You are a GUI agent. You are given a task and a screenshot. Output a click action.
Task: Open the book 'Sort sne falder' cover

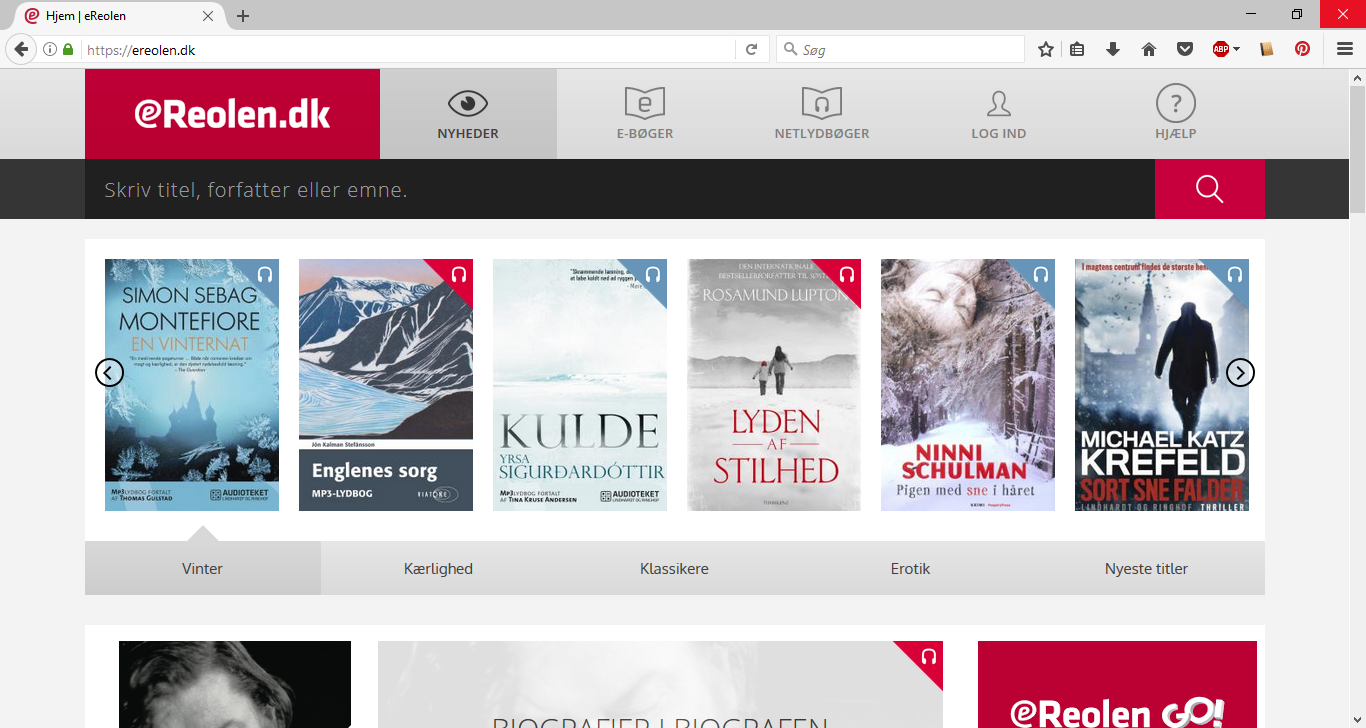click(x=1162, y=385)
